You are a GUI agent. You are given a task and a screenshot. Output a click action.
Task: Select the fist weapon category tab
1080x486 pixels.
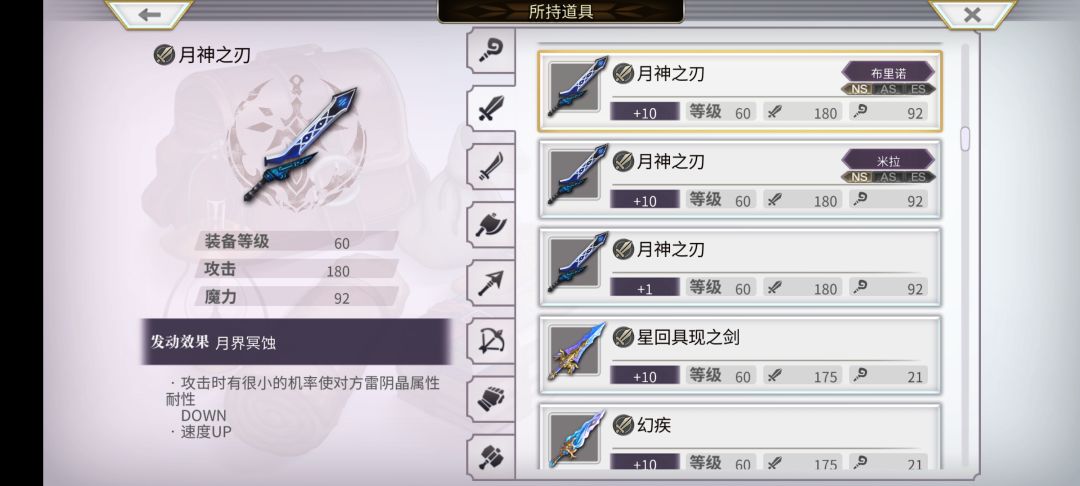[x=490, y=399]
